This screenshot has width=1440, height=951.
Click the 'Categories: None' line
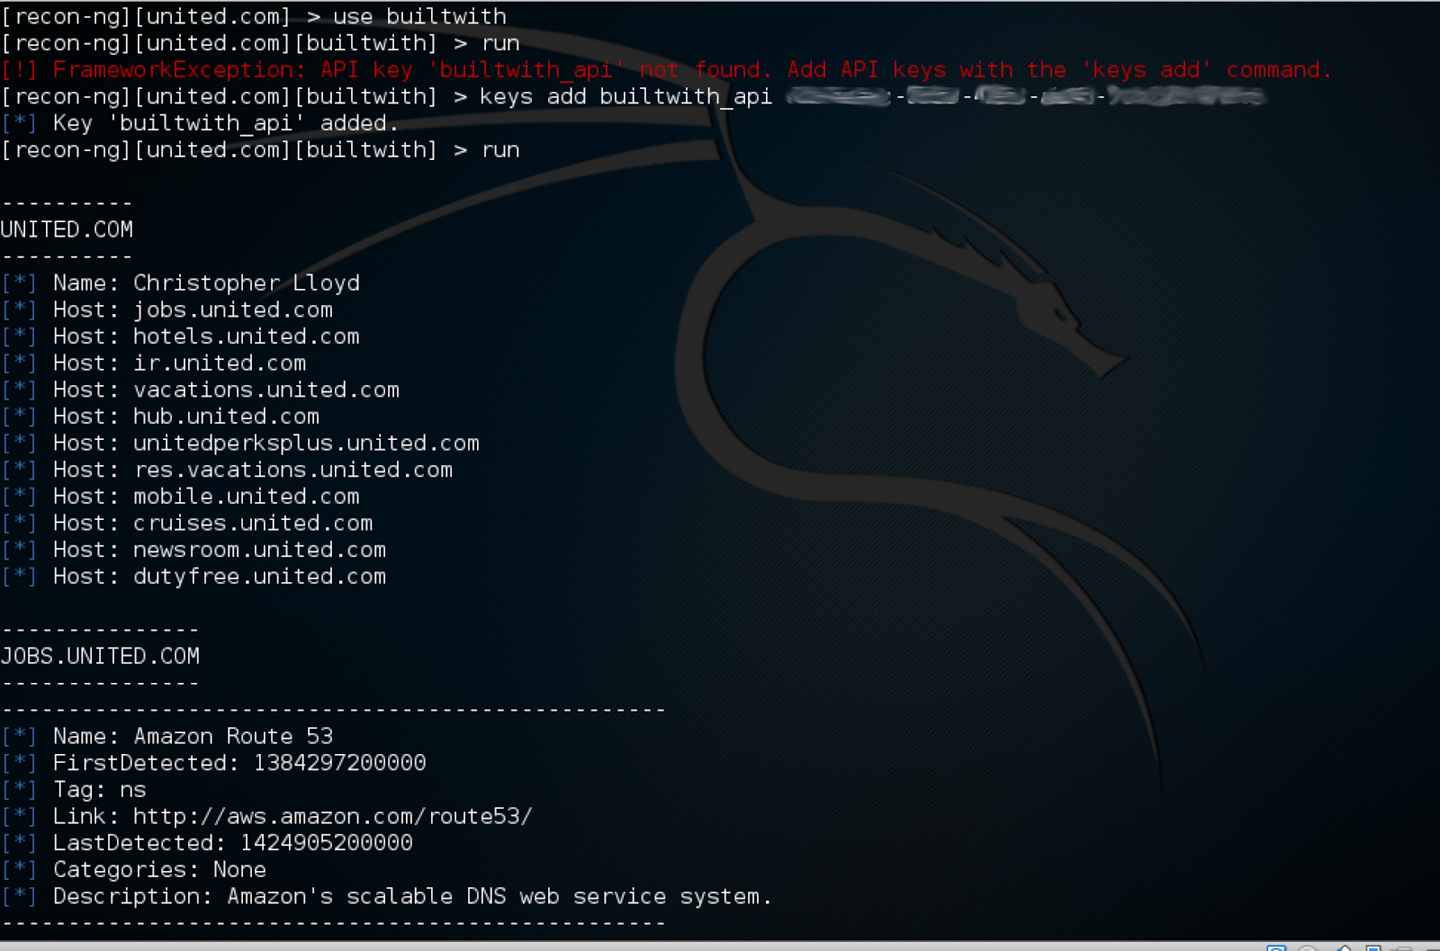[x=134, y=870]
